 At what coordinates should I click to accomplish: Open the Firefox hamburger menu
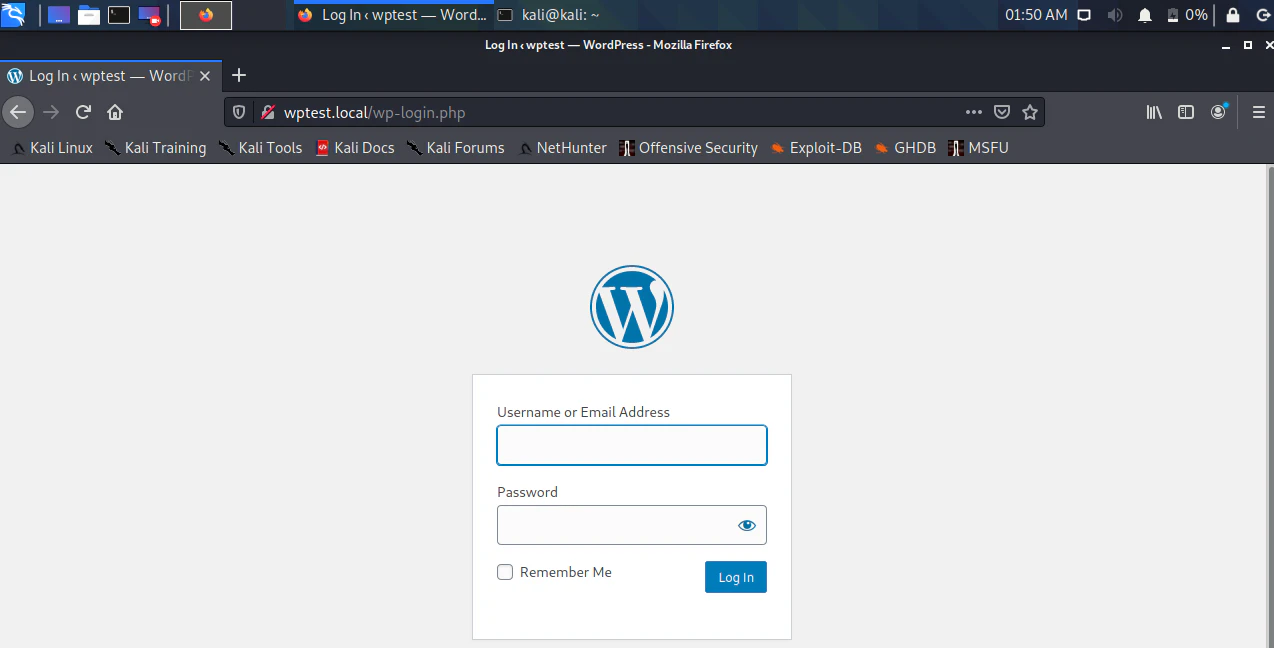click(1259, 112)
